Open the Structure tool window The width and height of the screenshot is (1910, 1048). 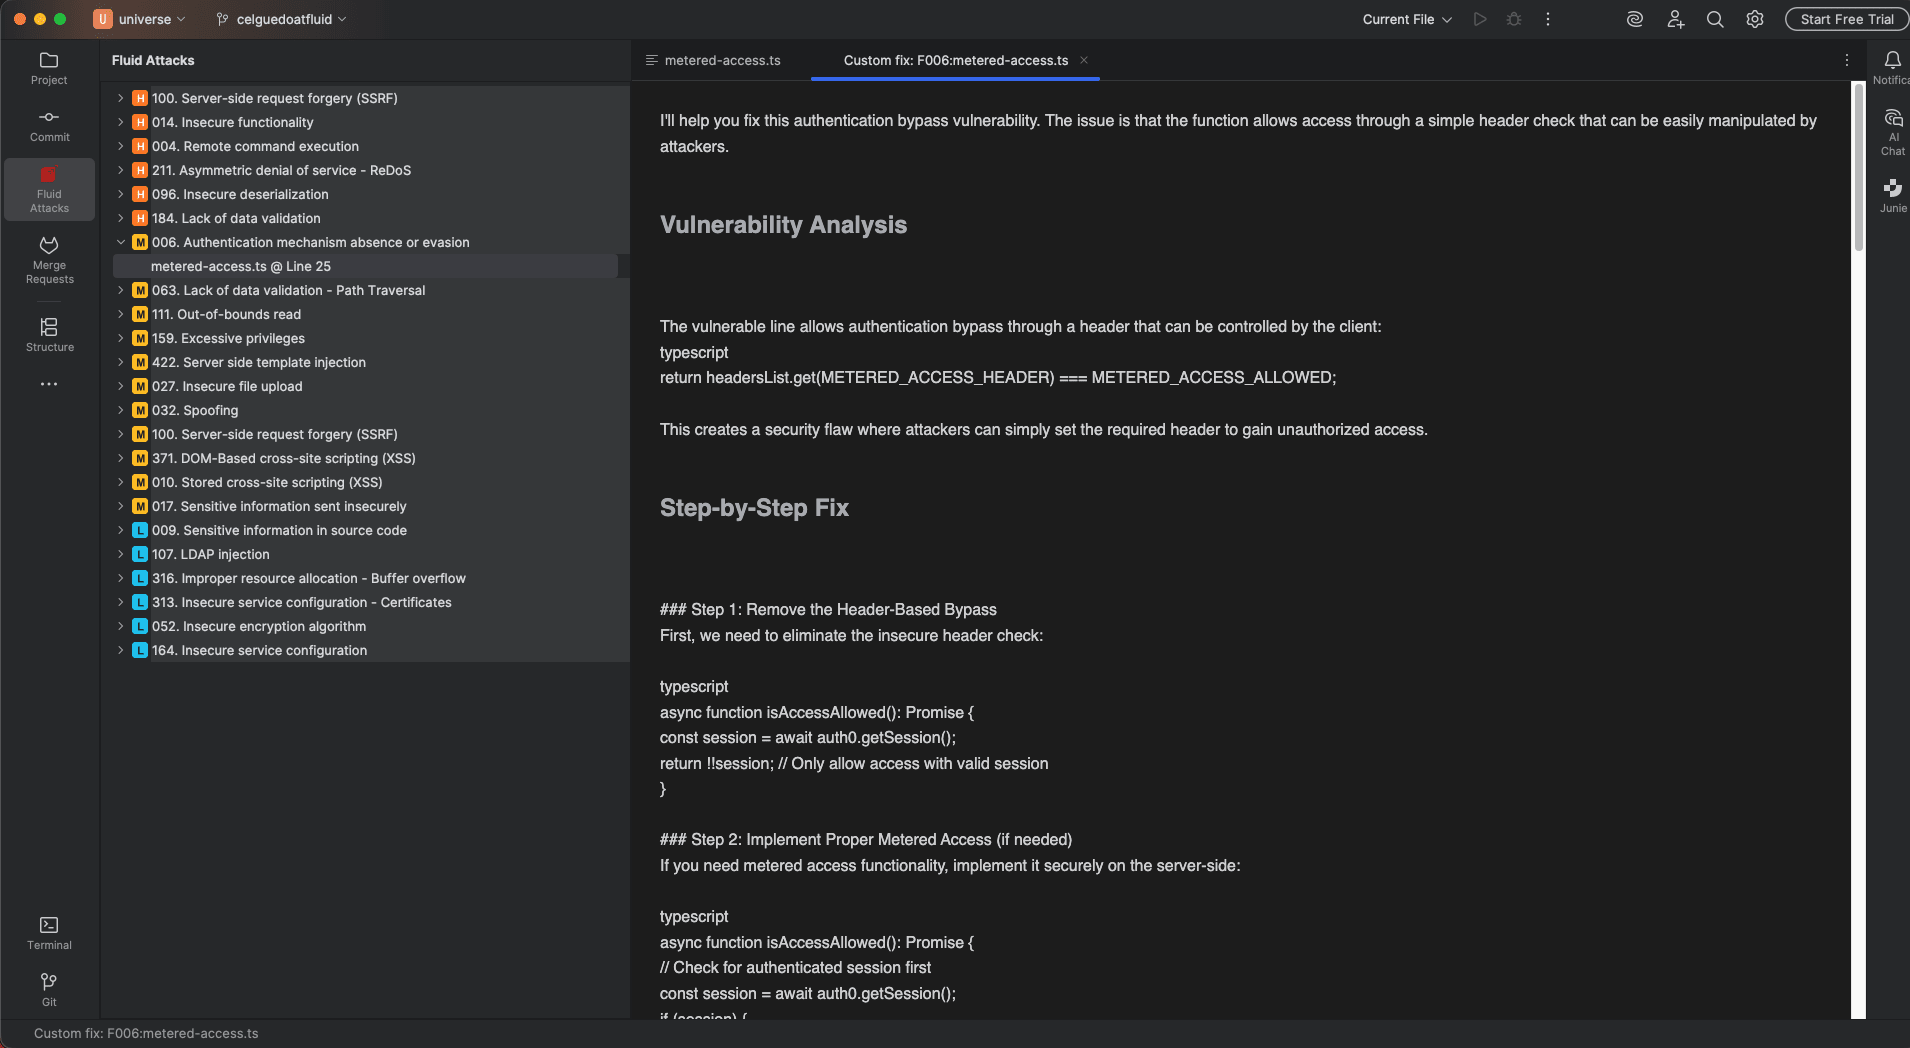[49, 335]
